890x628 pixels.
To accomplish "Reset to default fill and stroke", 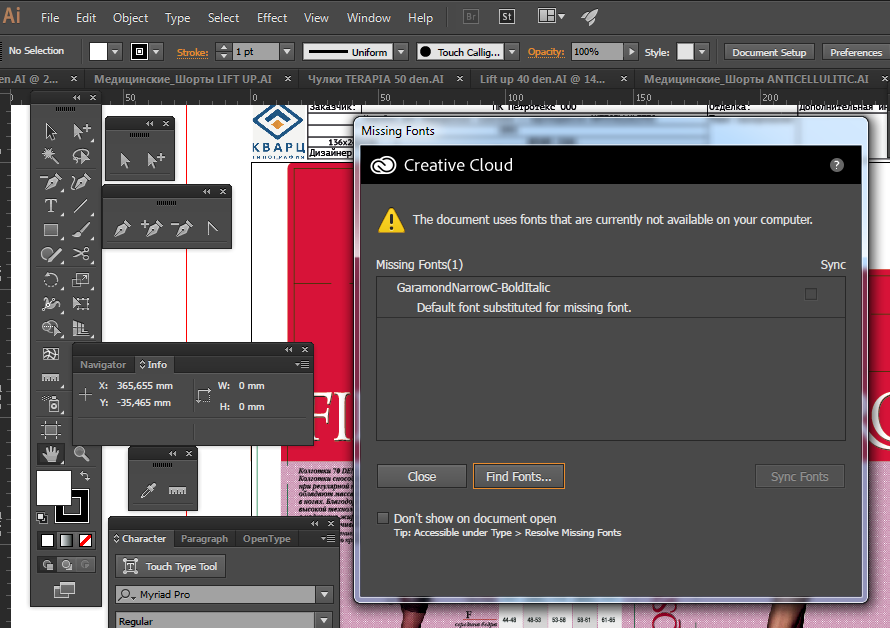I will 41,517.
